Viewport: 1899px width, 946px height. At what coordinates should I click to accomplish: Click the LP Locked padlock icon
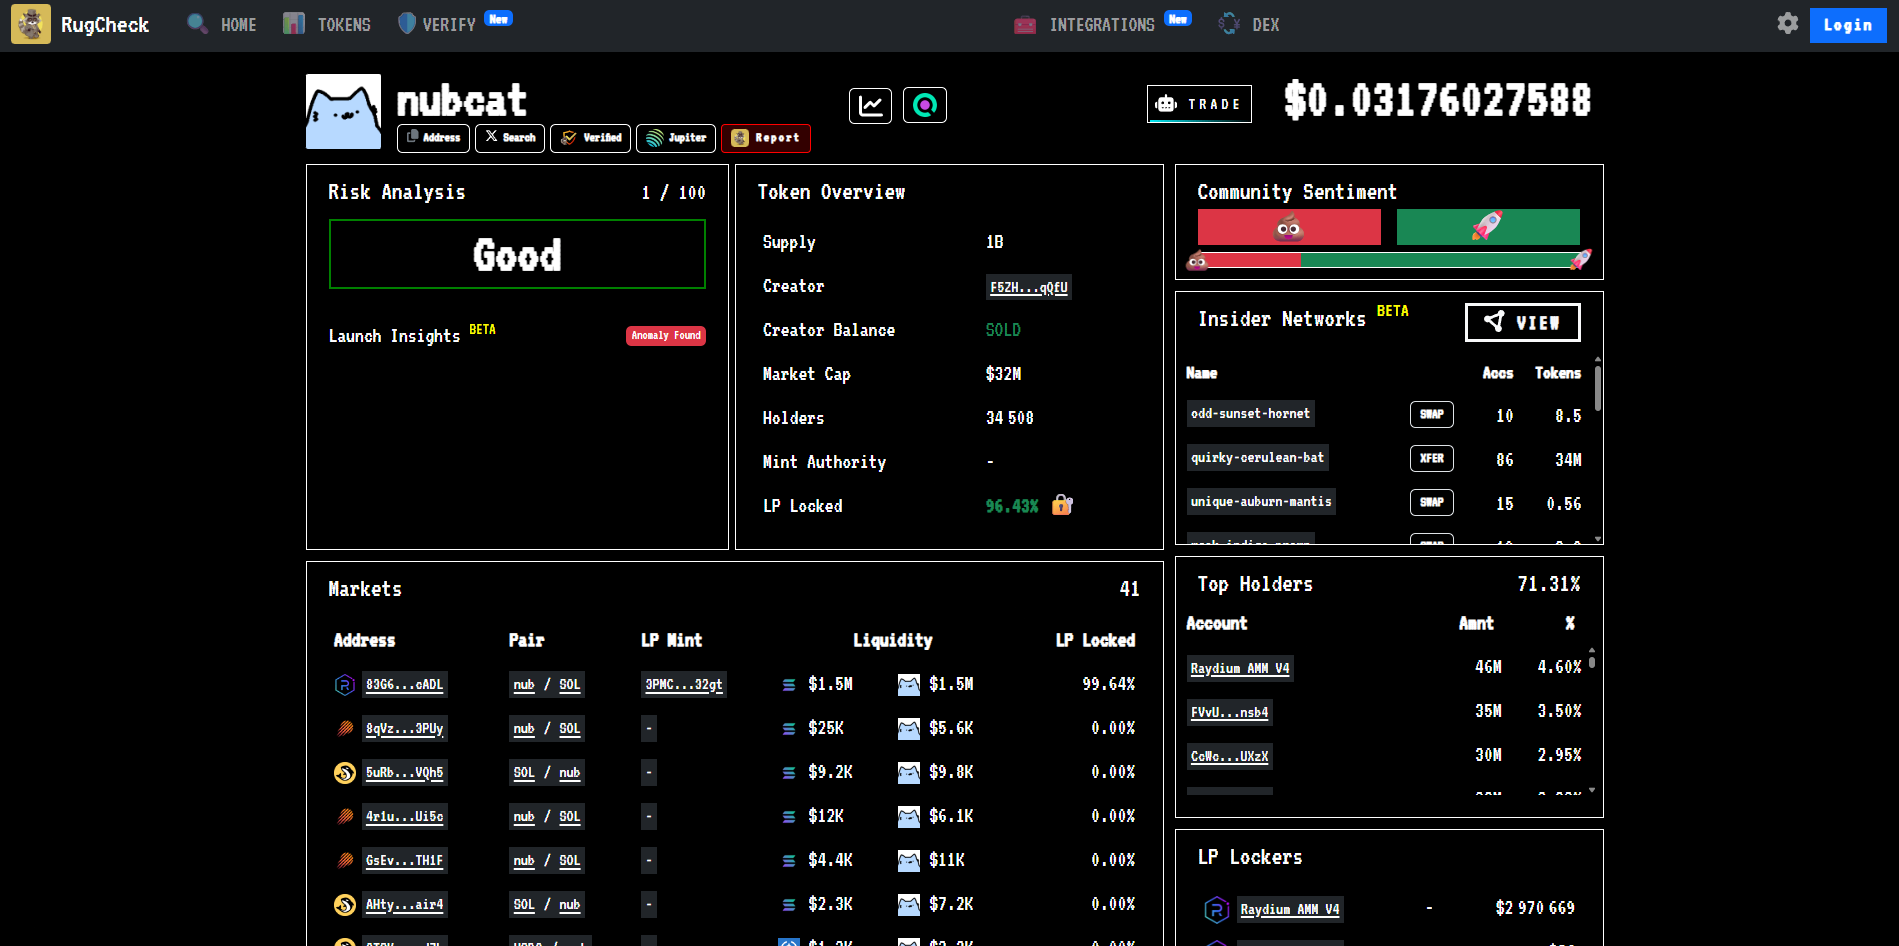click(x=1061, y=506)
